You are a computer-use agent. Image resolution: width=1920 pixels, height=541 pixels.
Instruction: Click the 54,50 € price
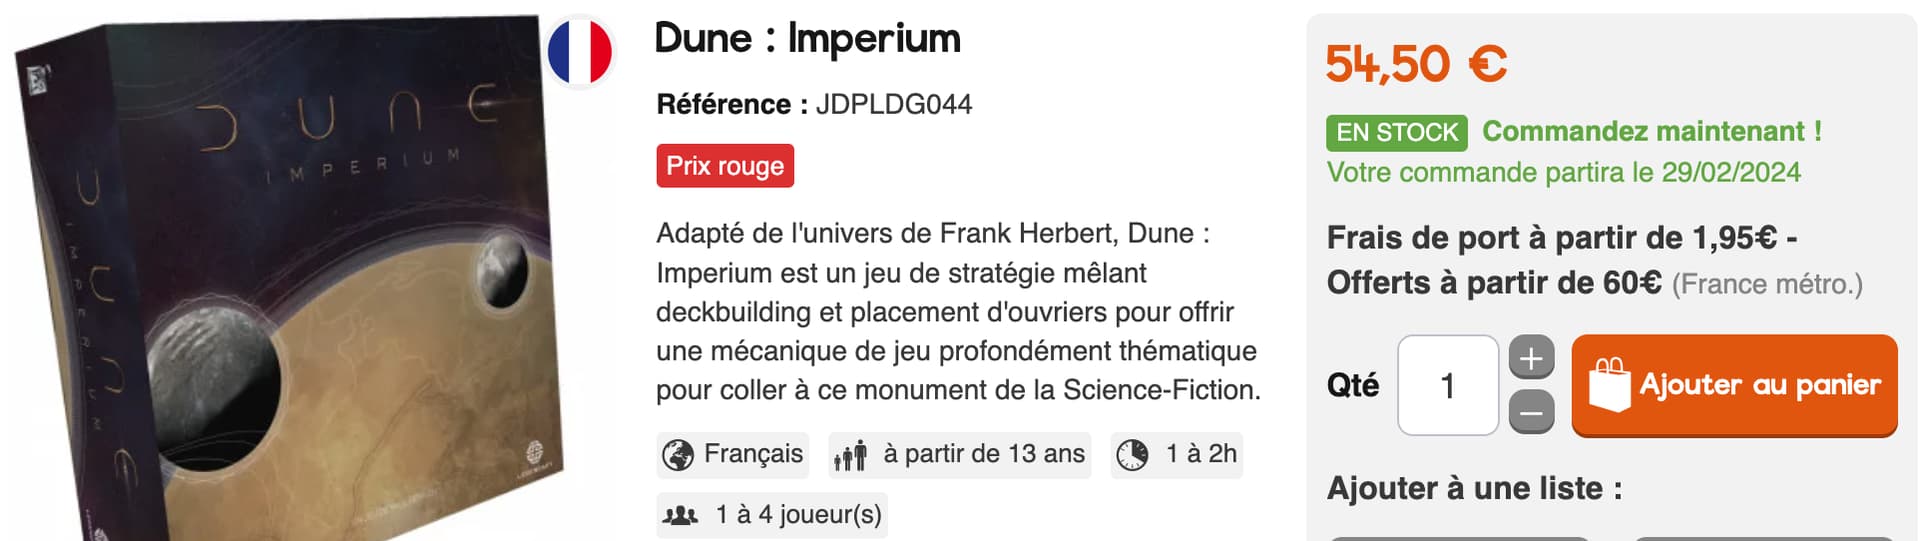point(1416,64)
